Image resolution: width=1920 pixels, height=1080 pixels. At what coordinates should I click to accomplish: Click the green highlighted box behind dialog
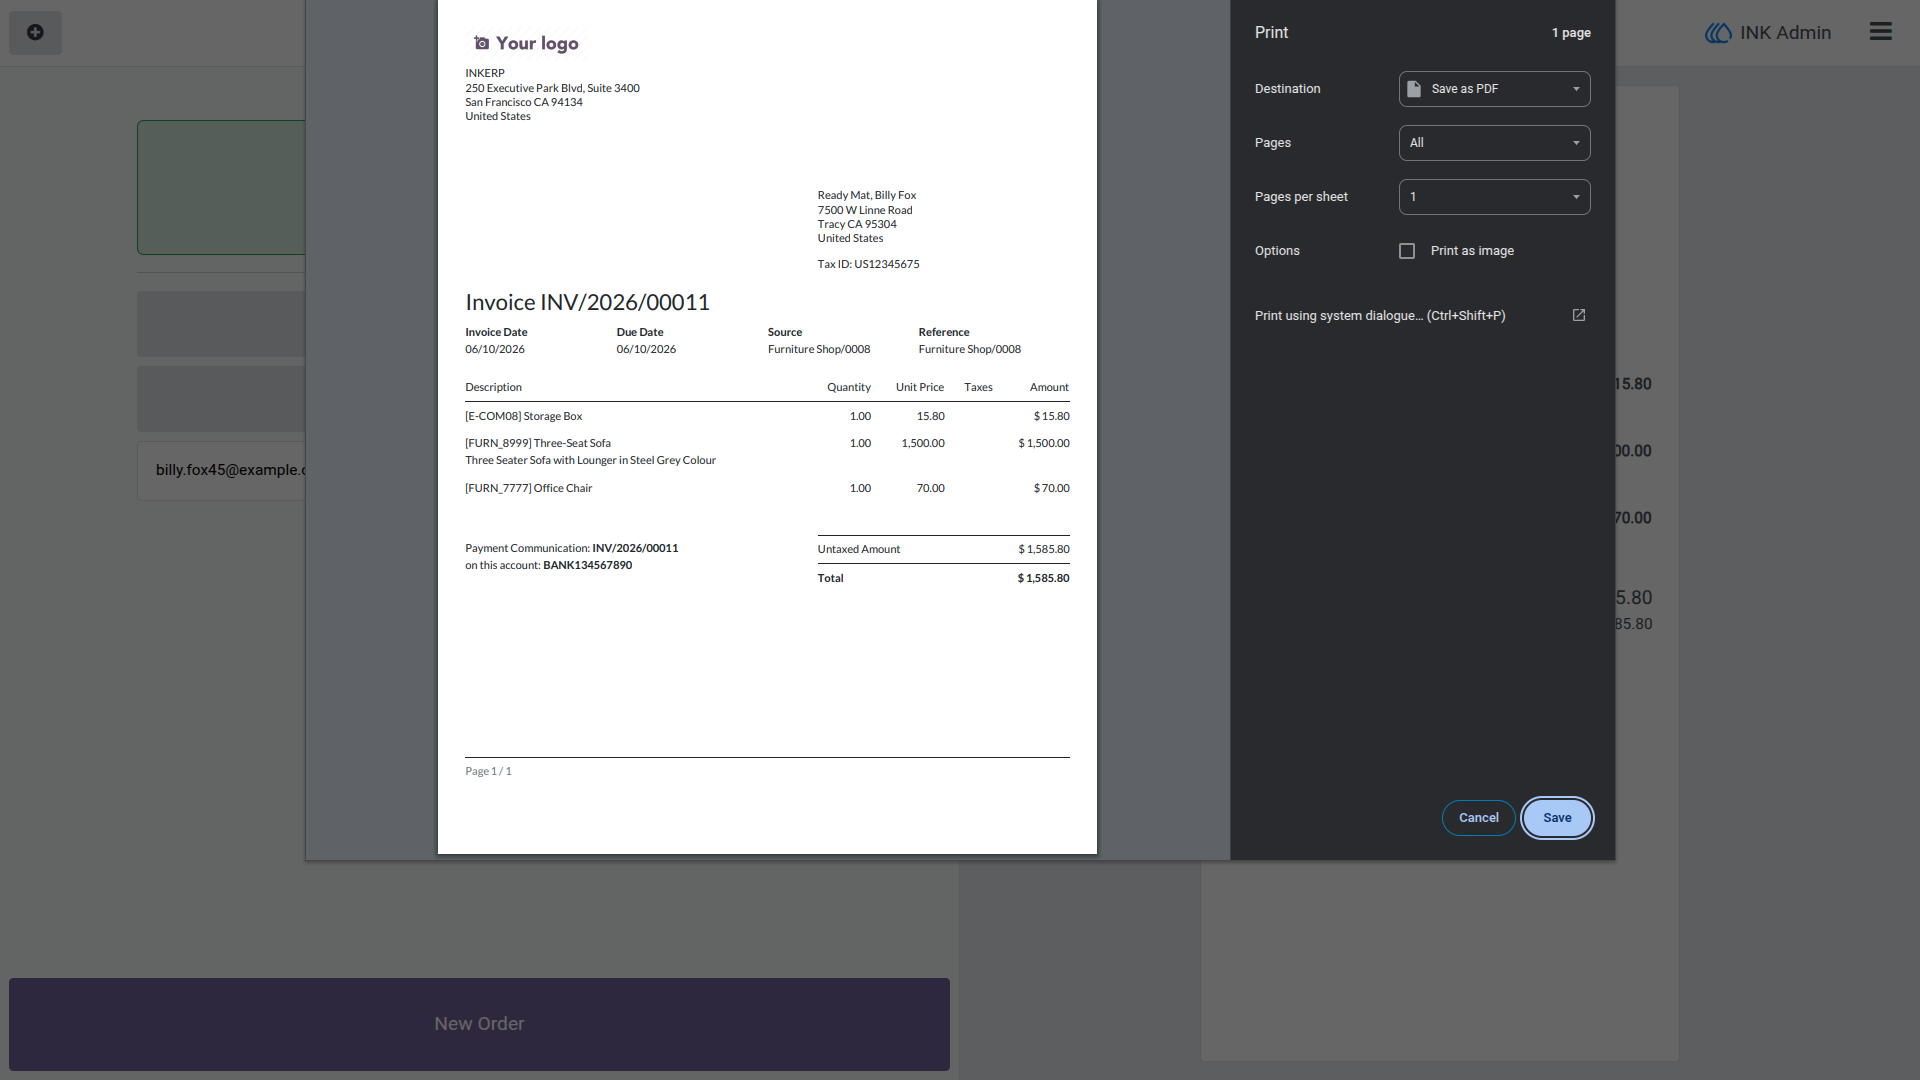pos(221,187)
